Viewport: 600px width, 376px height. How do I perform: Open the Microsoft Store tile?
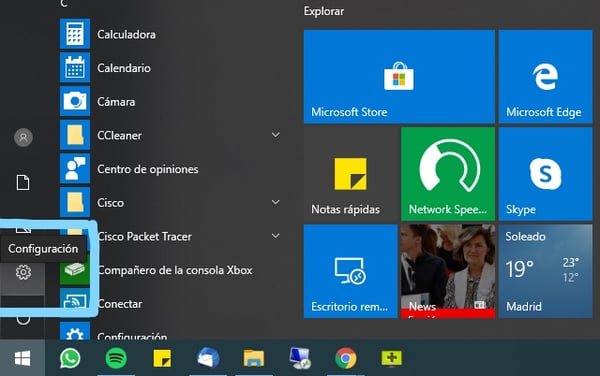tap(399, 77)
